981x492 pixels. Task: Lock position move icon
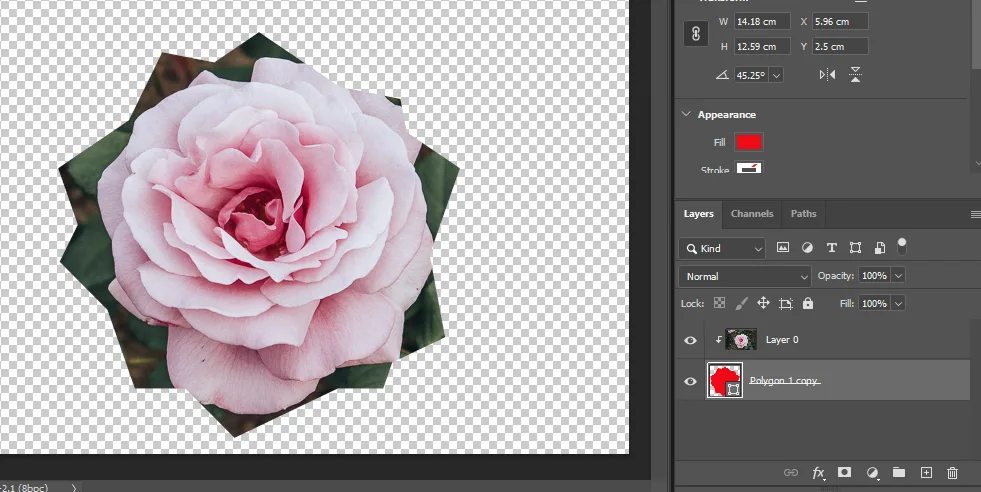pyautogui.click(x=763, y=304)
